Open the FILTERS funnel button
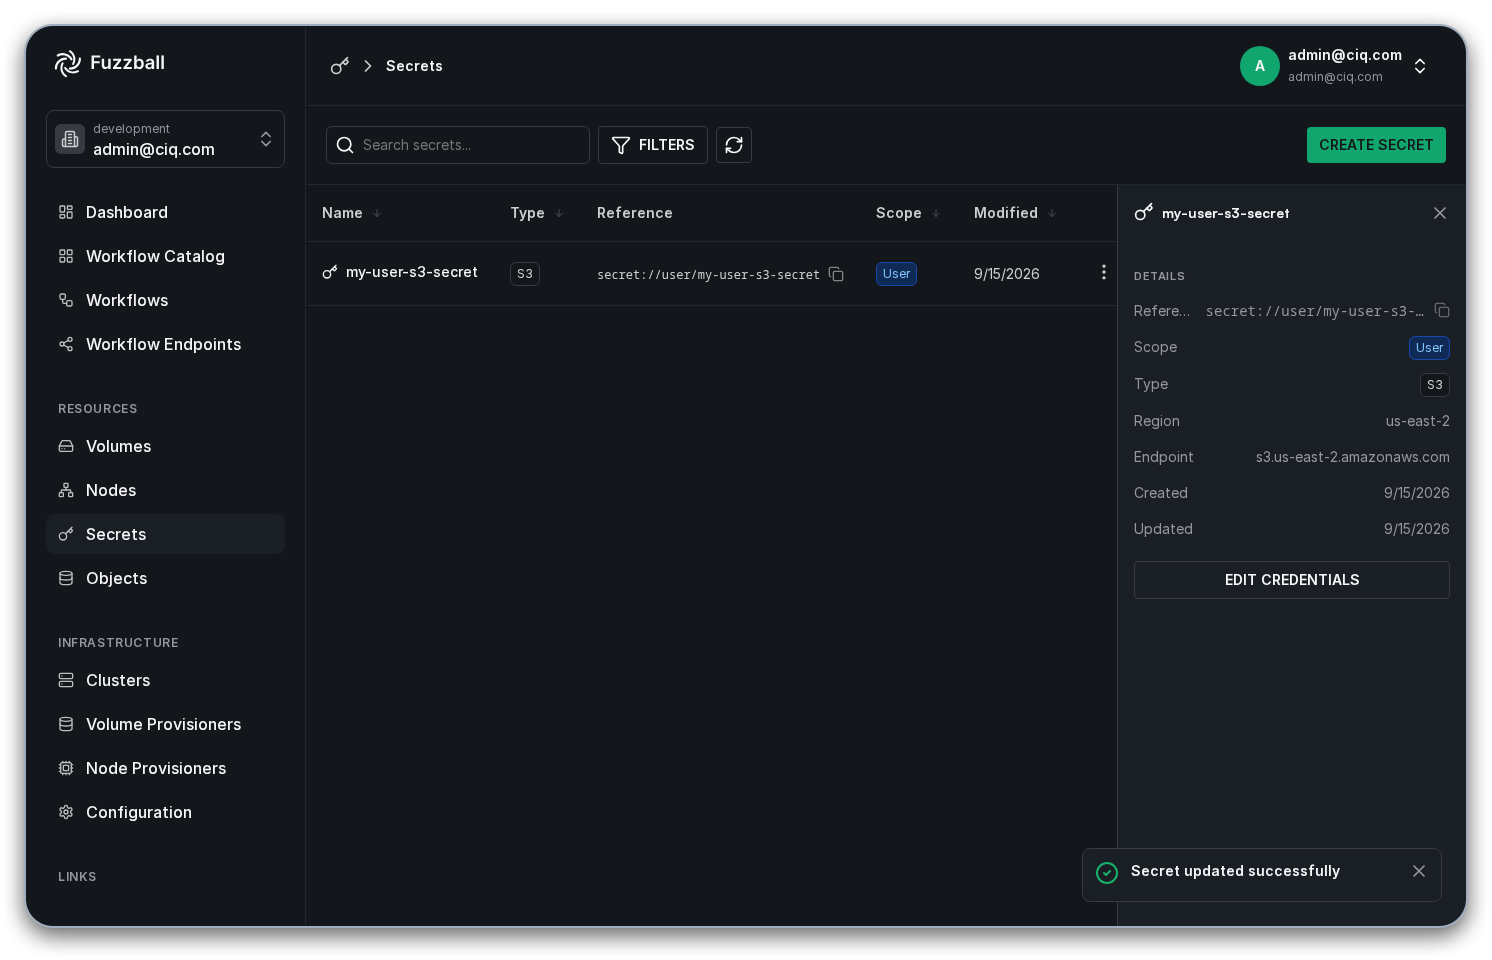This screenshot has height=960, width=1492. 653,145
